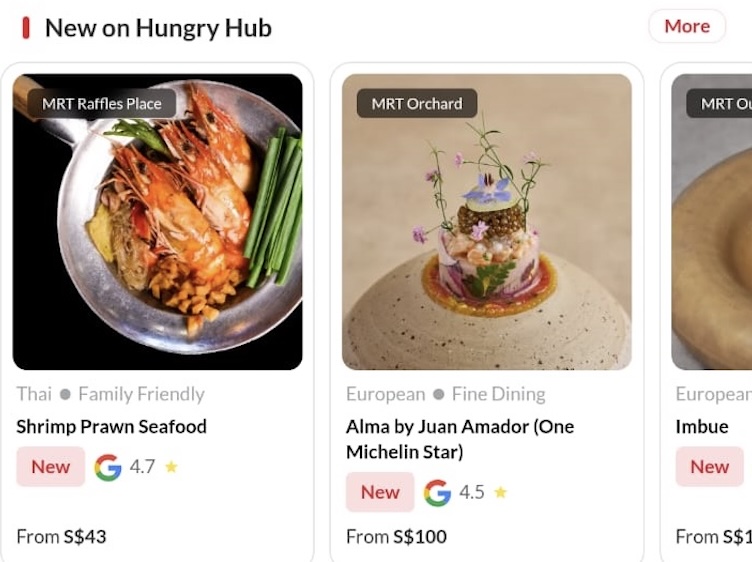752x562 pixels.
Task: Open the Imbue restaurant title
Action: tap(702, 427)
